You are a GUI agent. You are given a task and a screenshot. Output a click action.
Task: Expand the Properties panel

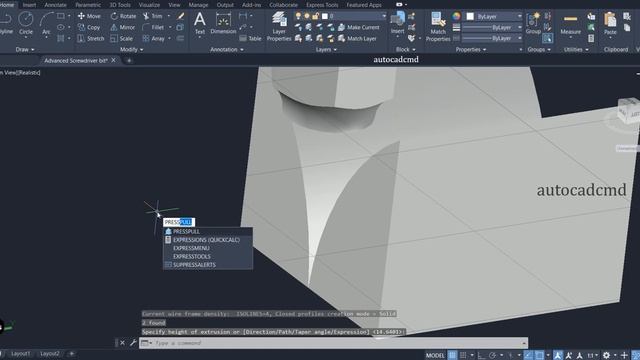471,49
